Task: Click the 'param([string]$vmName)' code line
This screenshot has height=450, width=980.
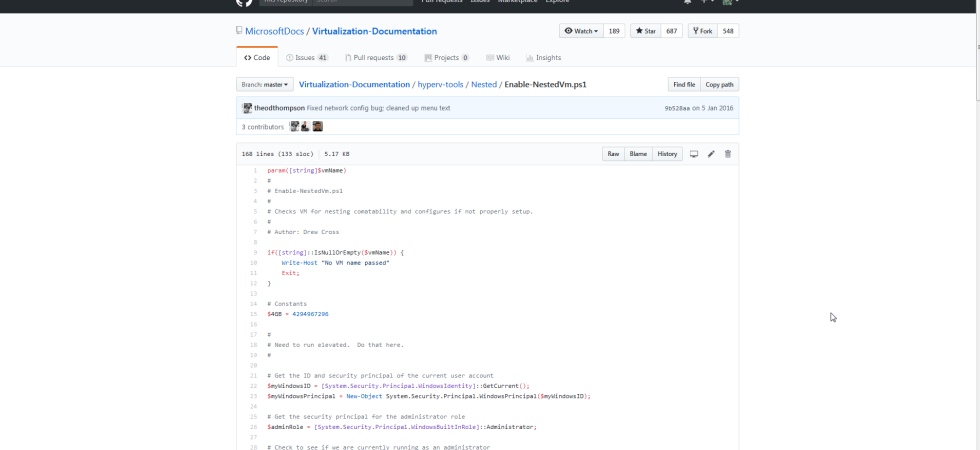Action: point(306,170)
